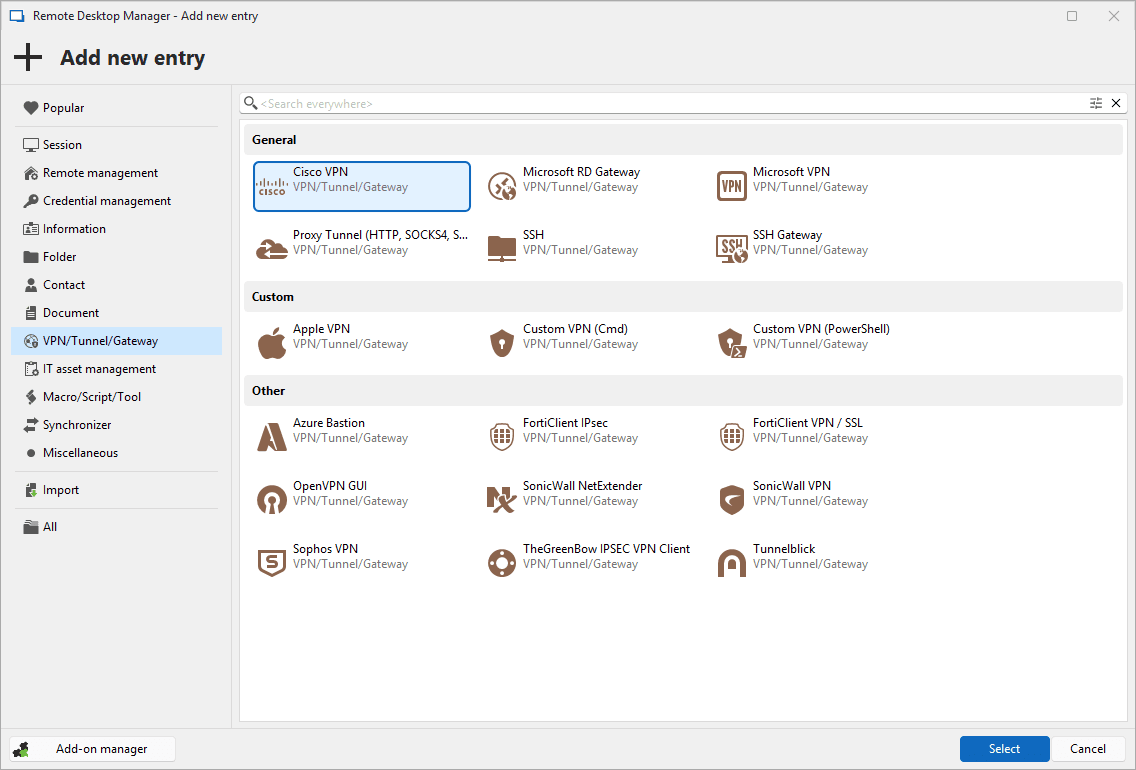The width and height of the screenshot is (1136, 770).
Task: Click the Select button
Action: (x=1004, y=749)
